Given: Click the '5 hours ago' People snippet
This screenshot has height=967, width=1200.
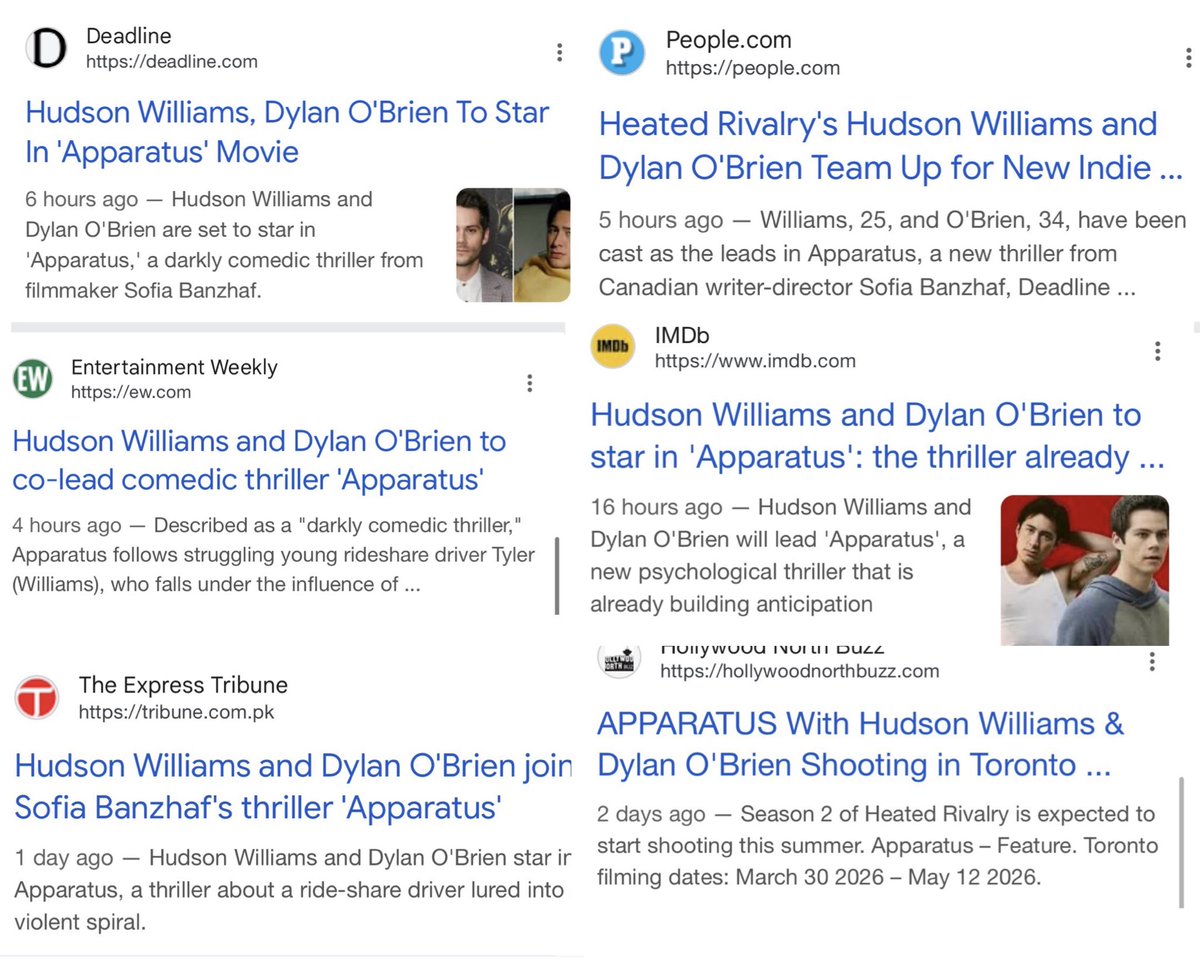Looking at the screenshot, I should (x=892, y=254).
